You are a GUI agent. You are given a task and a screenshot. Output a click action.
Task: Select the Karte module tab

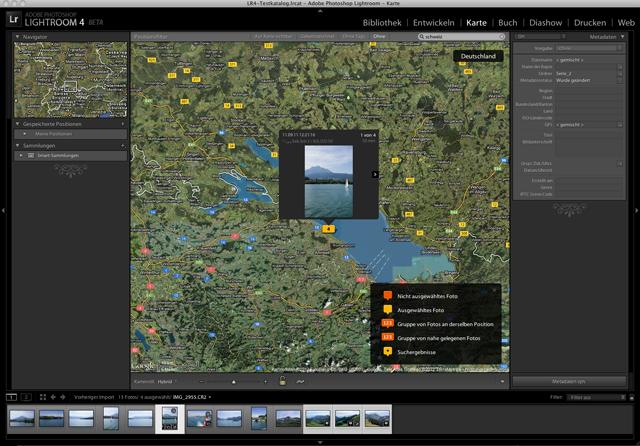click(476, 23)
